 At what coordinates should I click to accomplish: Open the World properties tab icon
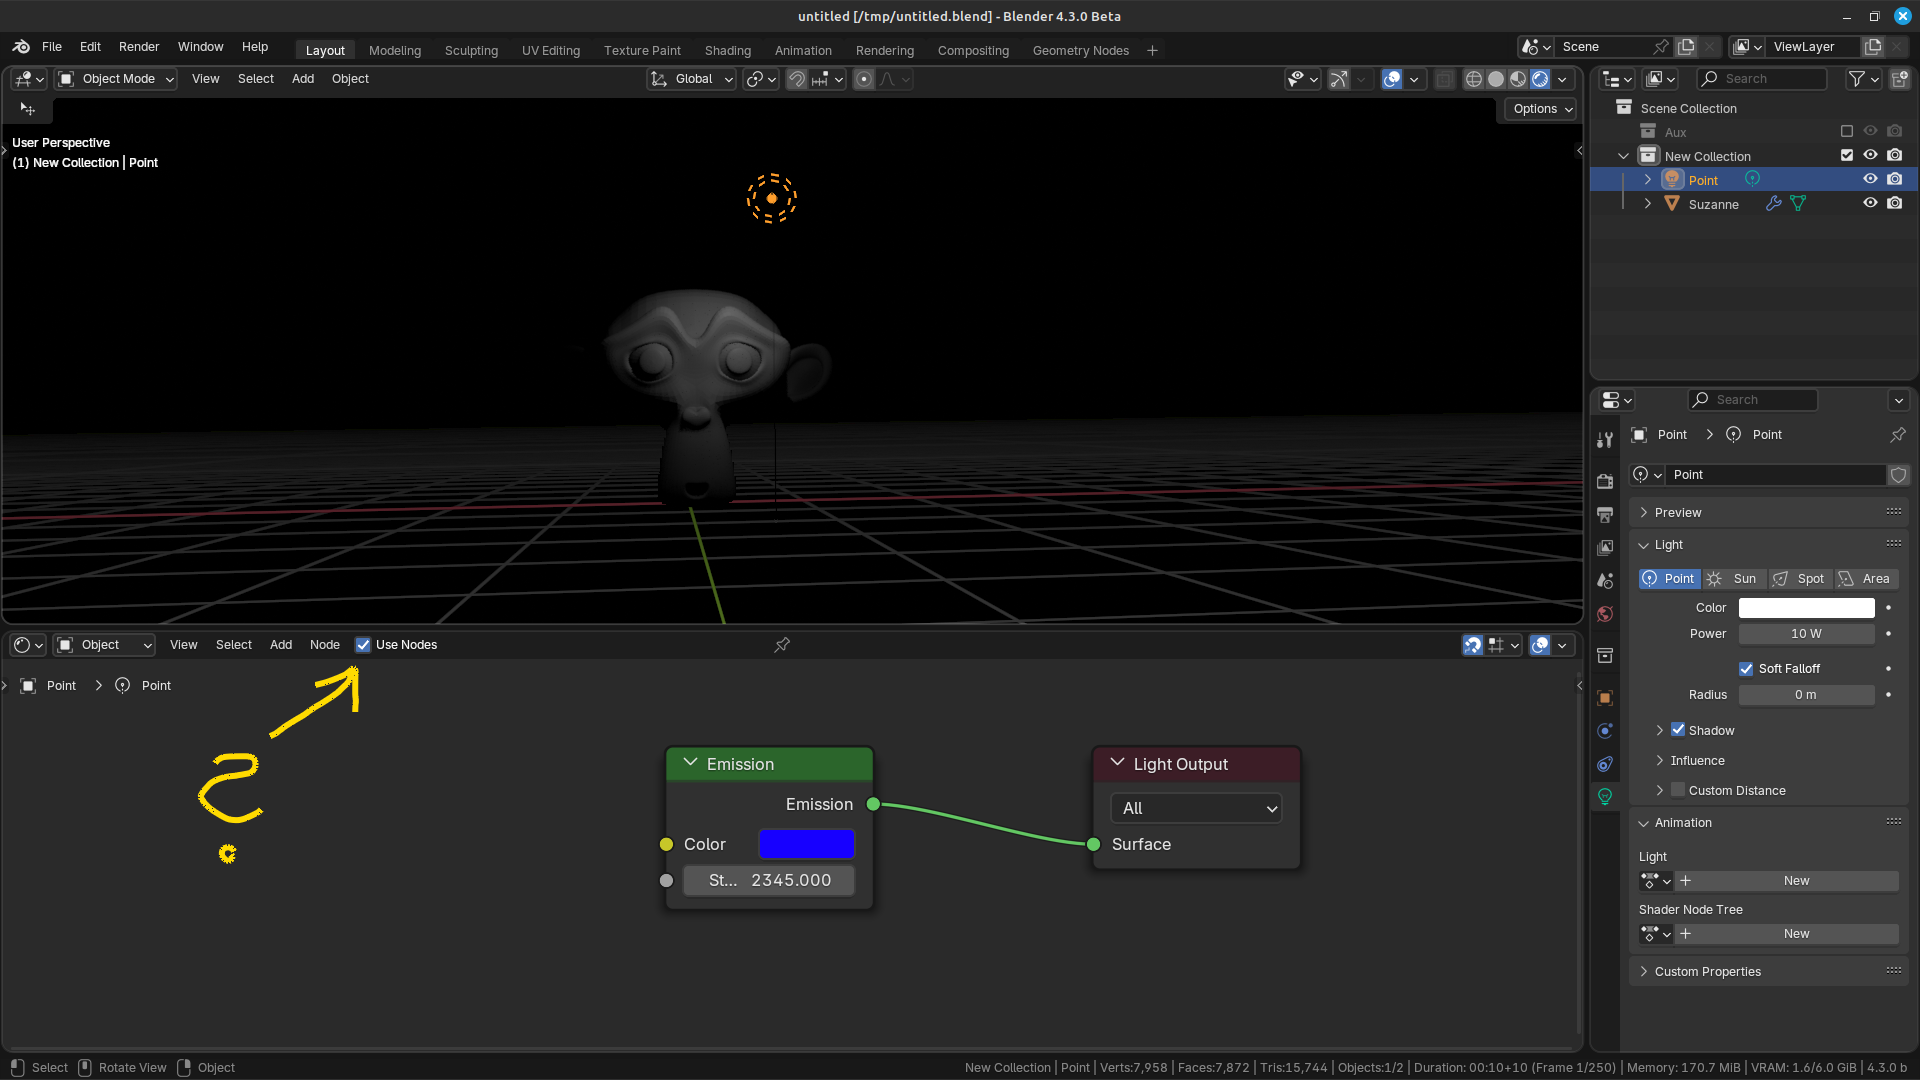tap(1605, 614)
